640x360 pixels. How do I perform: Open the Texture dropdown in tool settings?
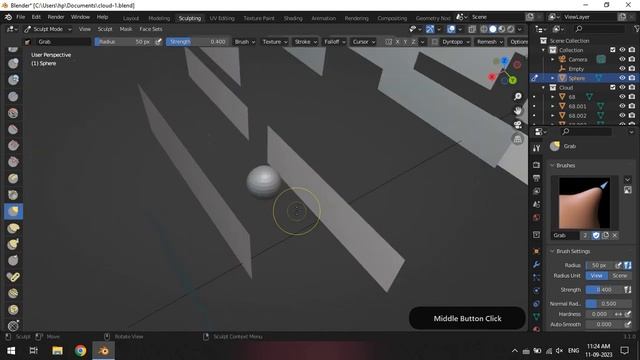tap(274, 42)
